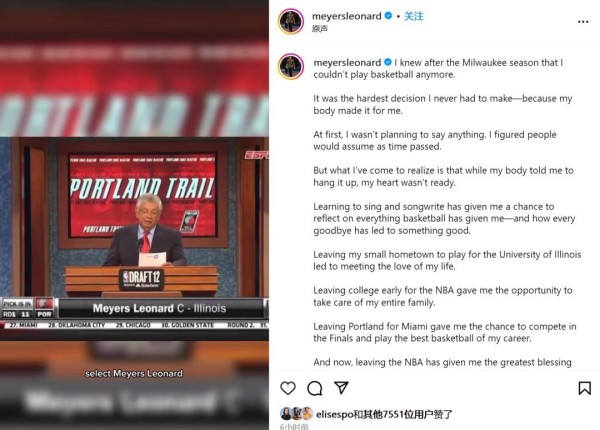Viewport: 600px width, 430px height.
Task: Follow meyersleonard using 关注 link
Action: click(414, 16)
